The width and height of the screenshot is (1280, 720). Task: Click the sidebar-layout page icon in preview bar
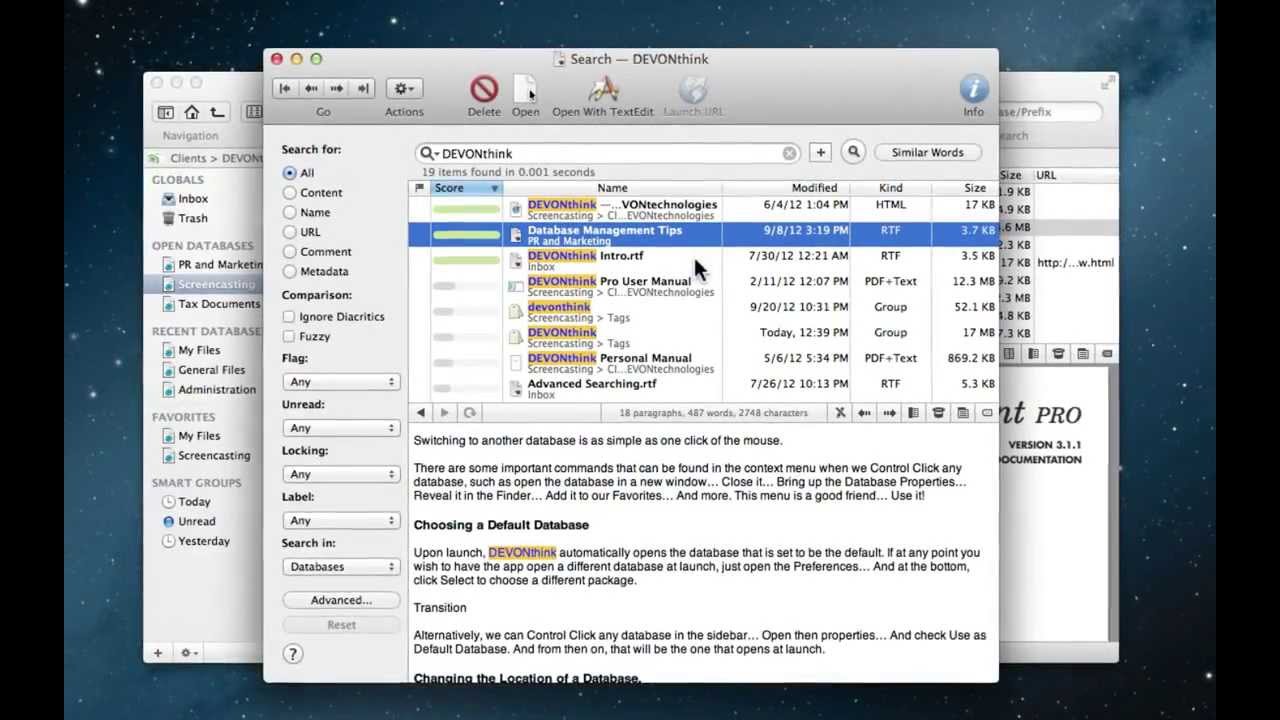pyautogui.click(x=913, y=413)
